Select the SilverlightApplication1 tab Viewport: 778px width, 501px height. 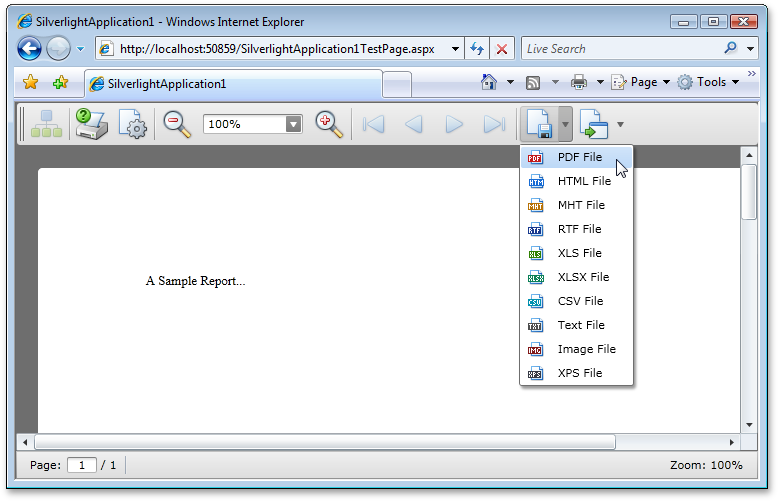point(233,84)
